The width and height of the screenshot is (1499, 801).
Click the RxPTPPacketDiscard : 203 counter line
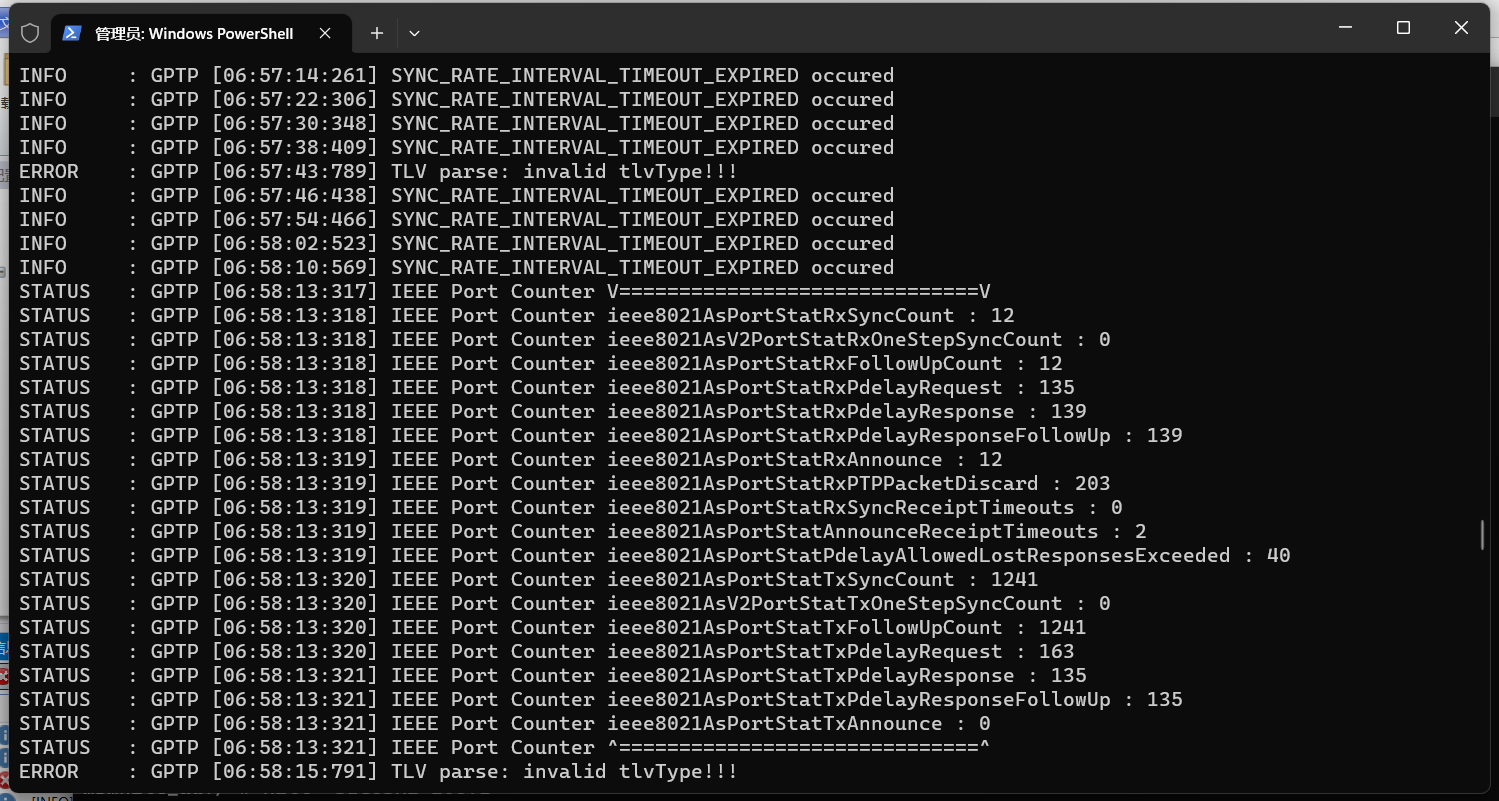[565, 483]
